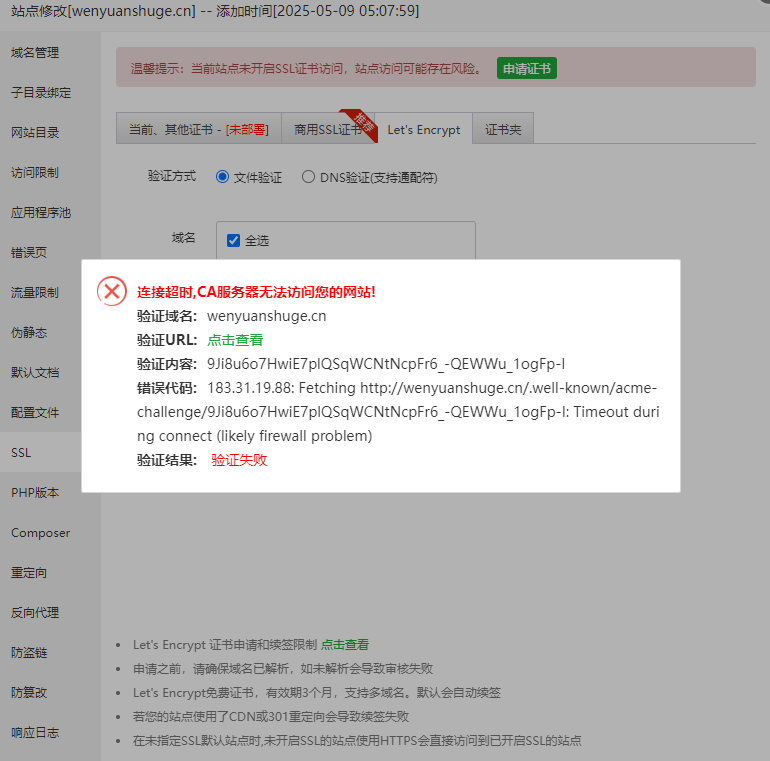
Task: Open 点击查看 link for renewal limits
Action: point(345,645)
